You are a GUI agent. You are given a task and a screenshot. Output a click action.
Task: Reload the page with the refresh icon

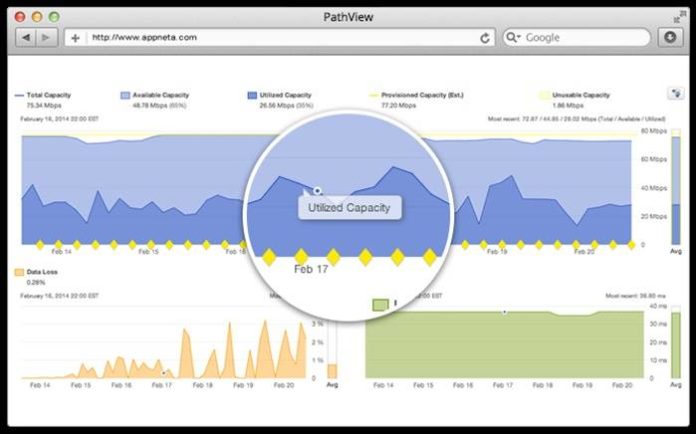[485, 38]
